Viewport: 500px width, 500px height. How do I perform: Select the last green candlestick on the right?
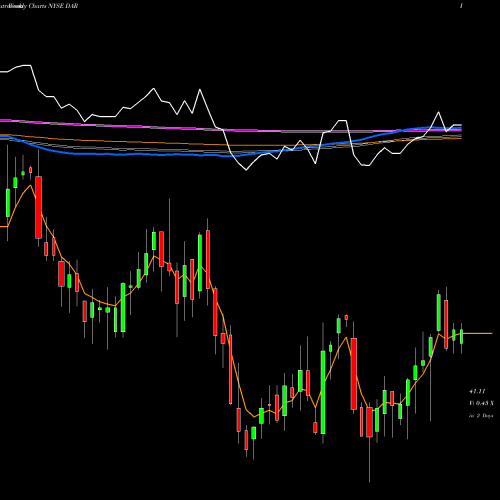(x=462, y=337)
